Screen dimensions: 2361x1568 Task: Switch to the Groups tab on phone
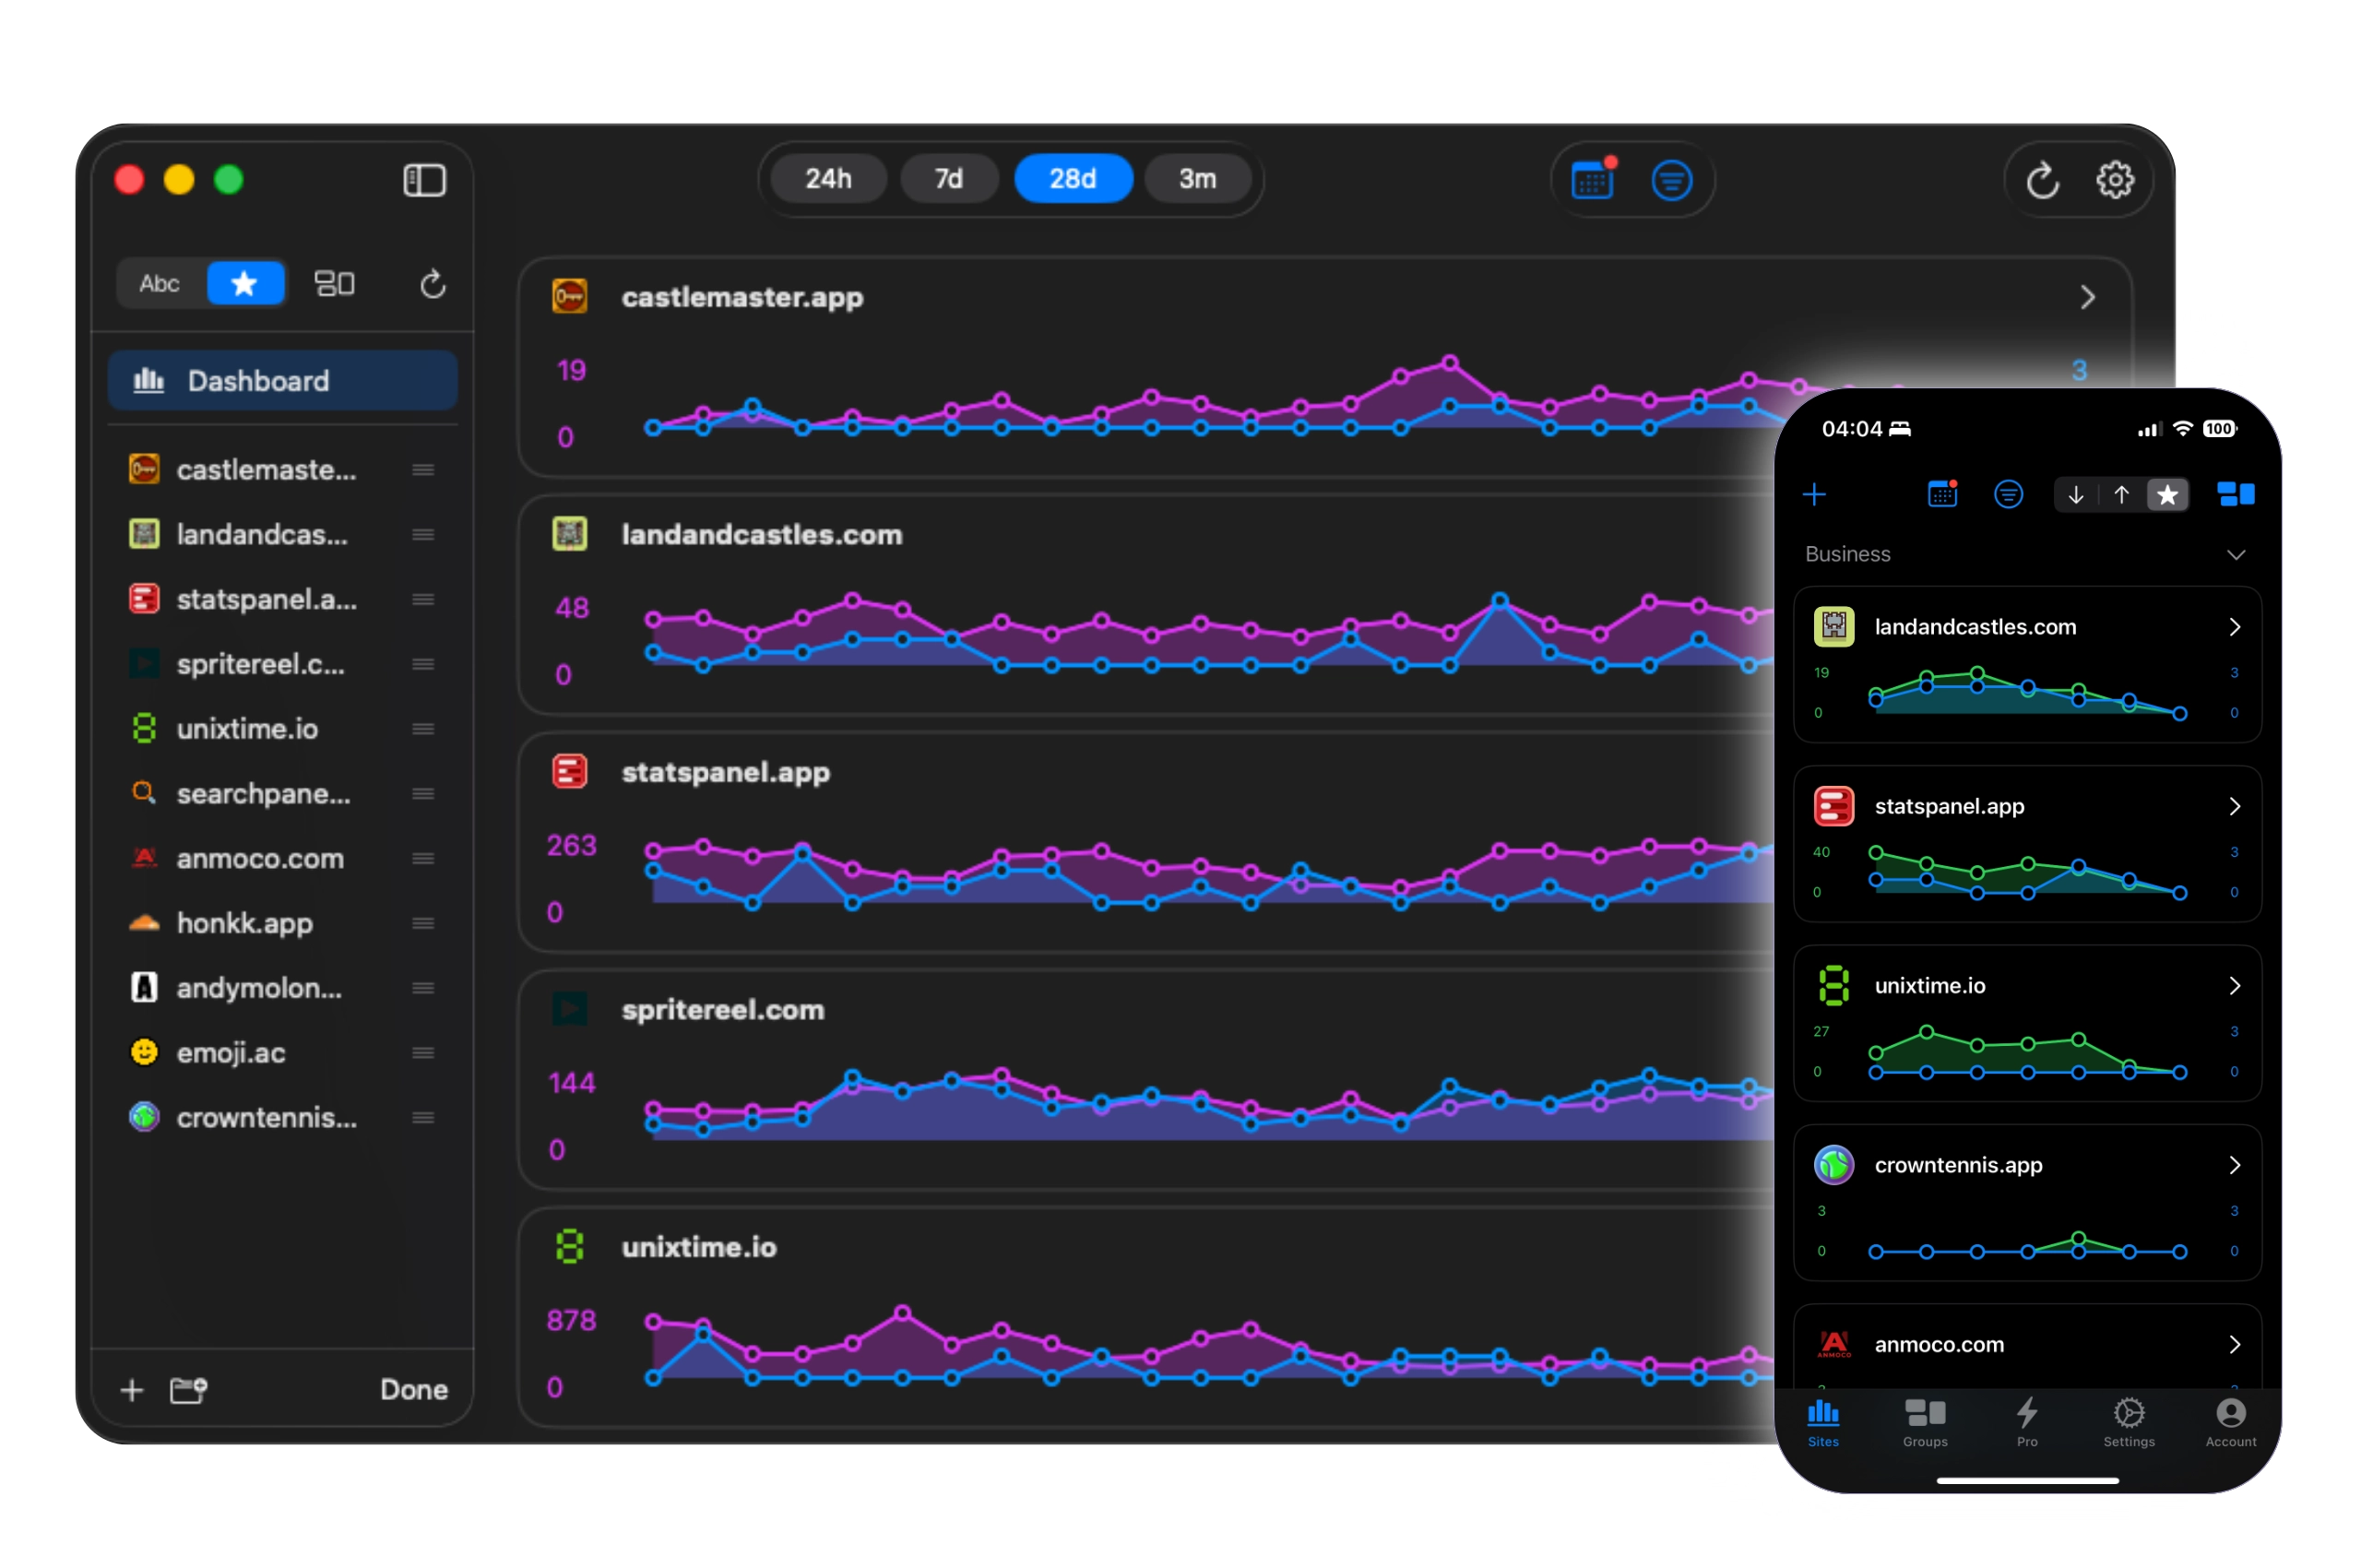pyautogui.click(x=1924, y=1424)
